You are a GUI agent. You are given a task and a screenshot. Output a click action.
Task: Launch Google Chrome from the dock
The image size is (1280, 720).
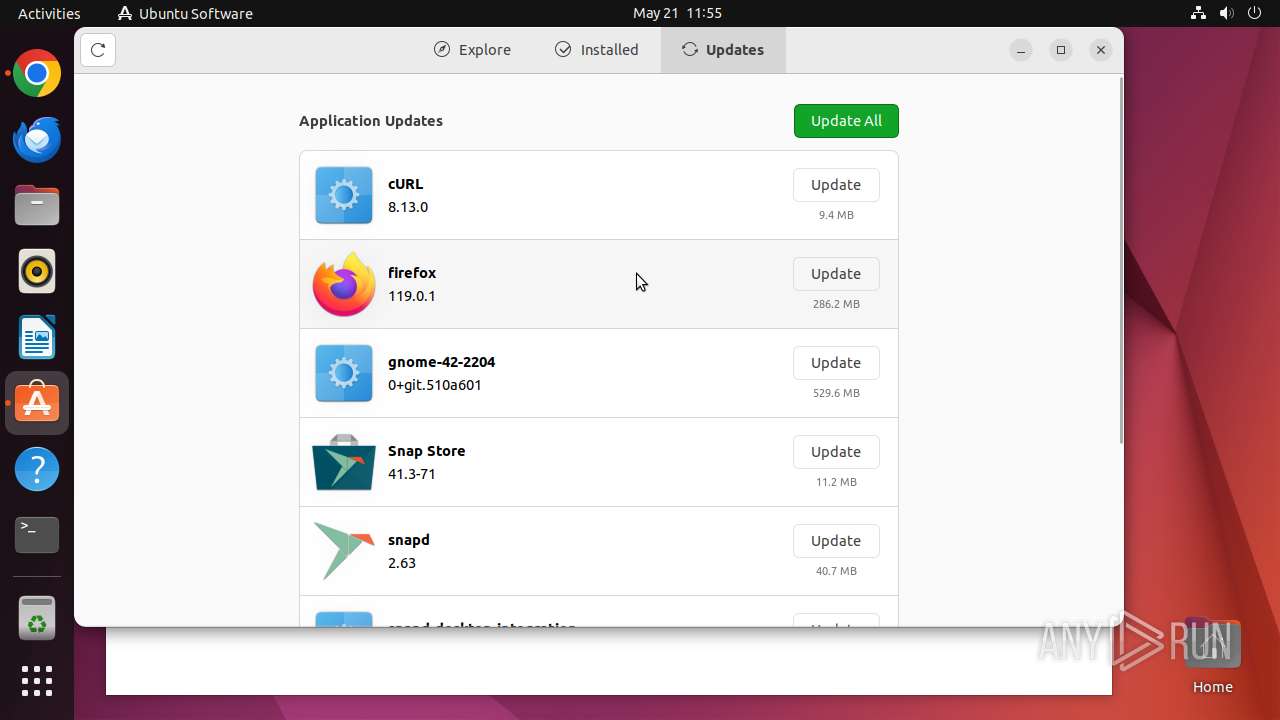(37, 73)
